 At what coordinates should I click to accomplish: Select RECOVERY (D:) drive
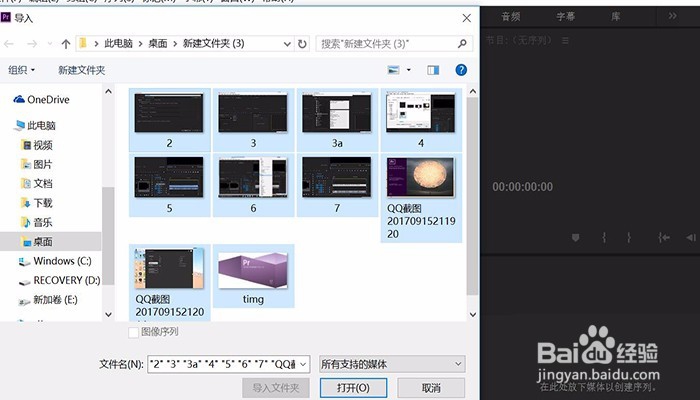(59, 280)
